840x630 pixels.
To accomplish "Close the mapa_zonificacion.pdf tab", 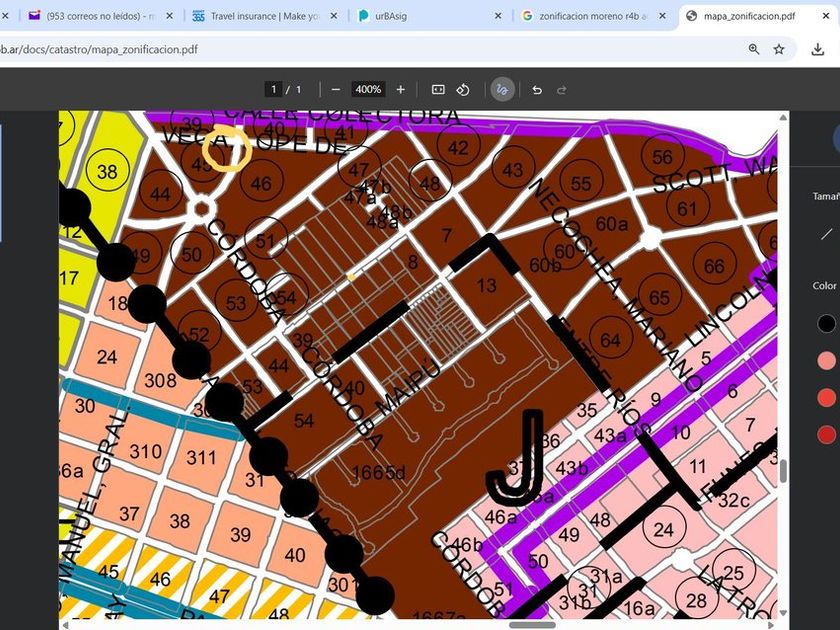I will pos(826,16).
